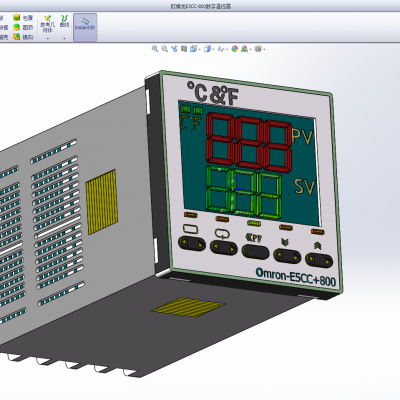This screenshot has width=400, height=400.
Task: Click the Zoom to Fit icon
Action: tap(155, 49)
